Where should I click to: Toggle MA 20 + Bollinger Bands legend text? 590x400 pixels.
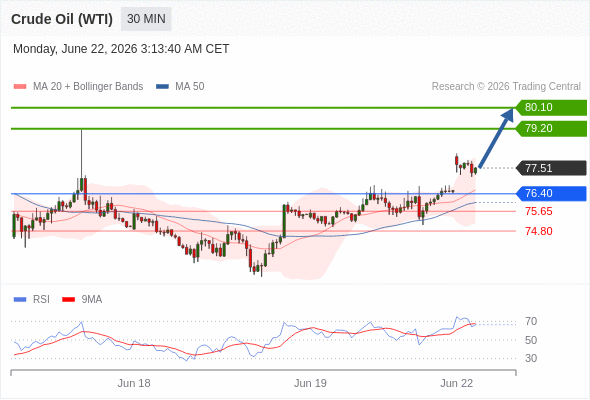click(x=88, y=87)
